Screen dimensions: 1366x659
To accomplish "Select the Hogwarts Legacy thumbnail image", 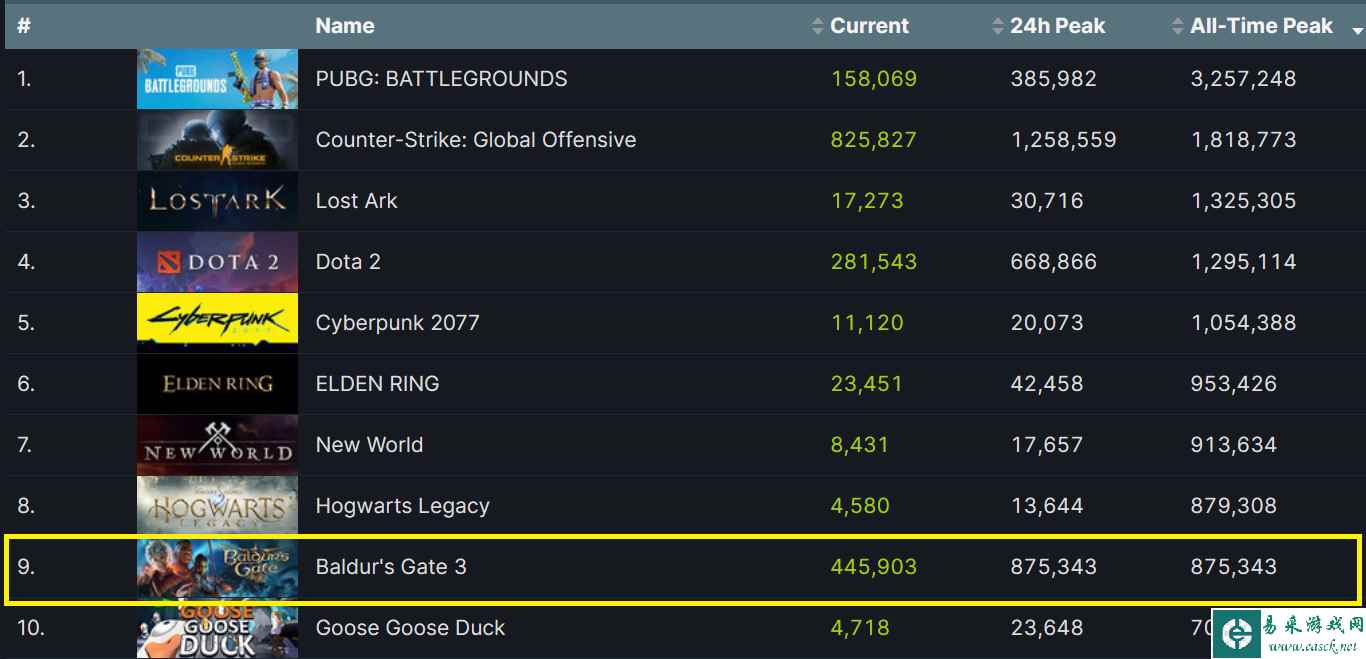I will (217, 506).
